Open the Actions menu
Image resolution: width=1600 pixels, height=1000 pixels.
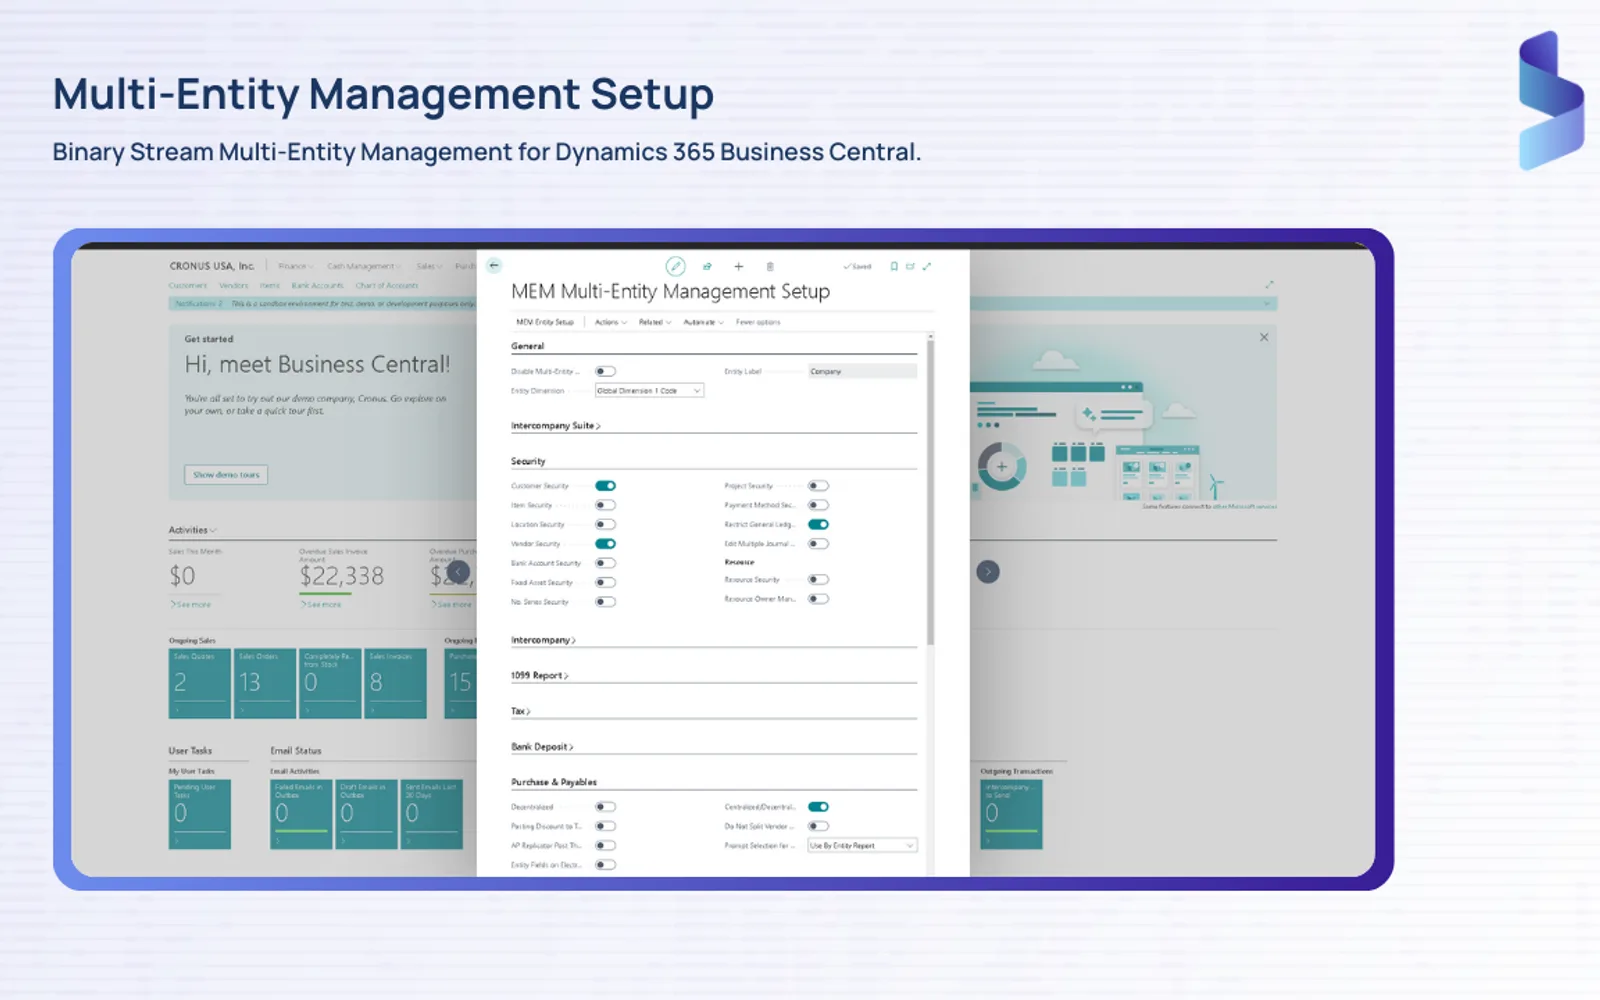pos(611,322)
